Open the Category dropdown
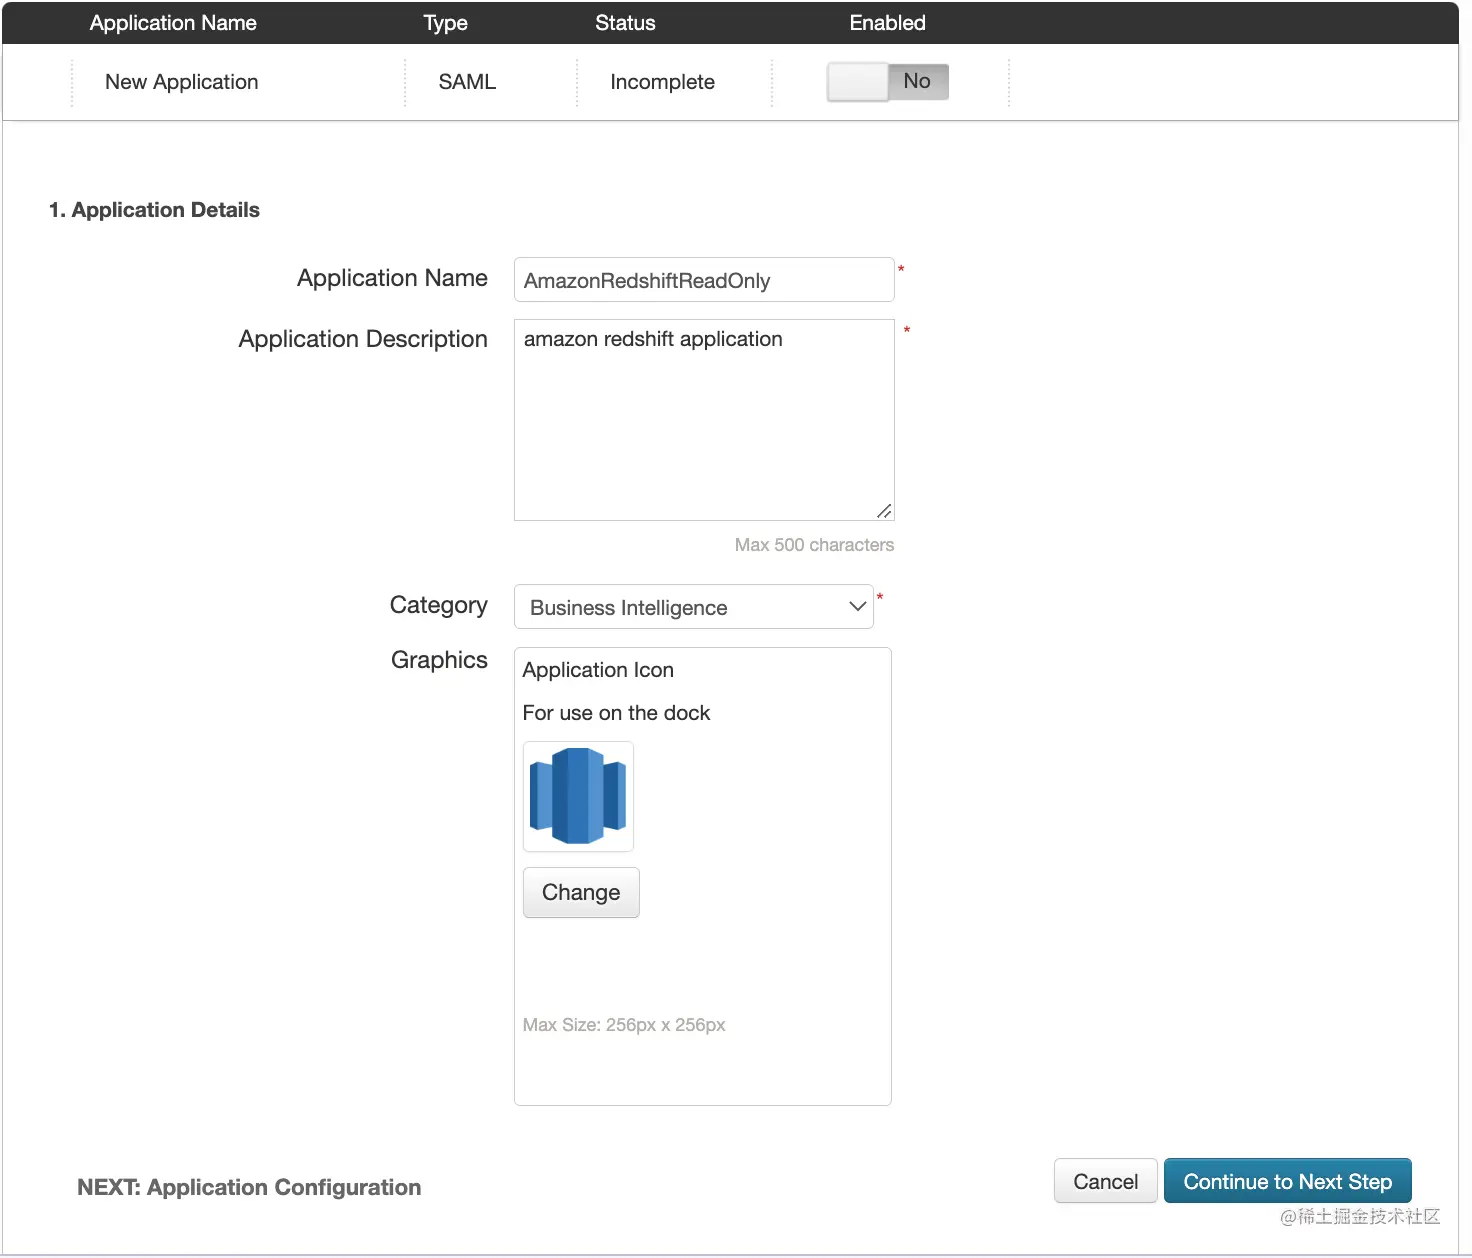Image resolution: width=1472 pixels, height=1258 pixels. [x=692, y=607]
